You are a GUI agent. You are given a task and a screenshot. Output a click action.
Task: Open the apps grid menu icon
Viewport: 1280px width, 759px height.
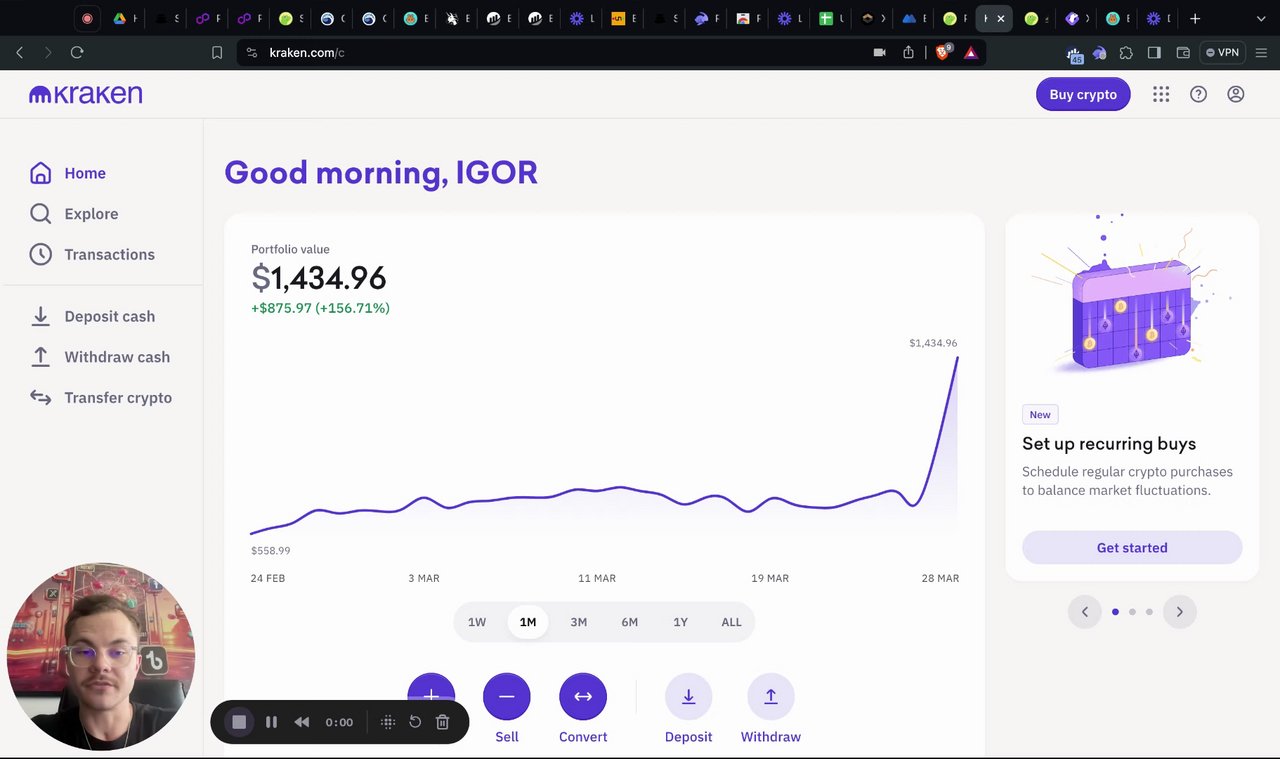pyautogui.click(x=1161, y=94)
